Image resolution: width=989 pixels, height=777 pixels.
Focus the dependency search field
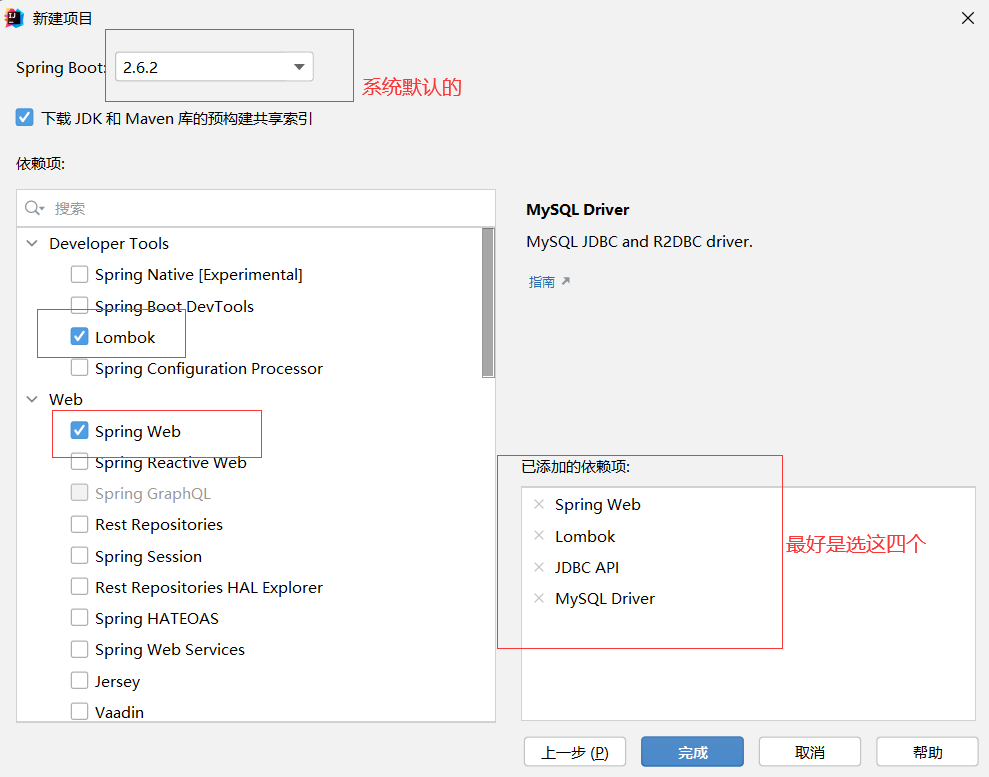pos(255,208)
